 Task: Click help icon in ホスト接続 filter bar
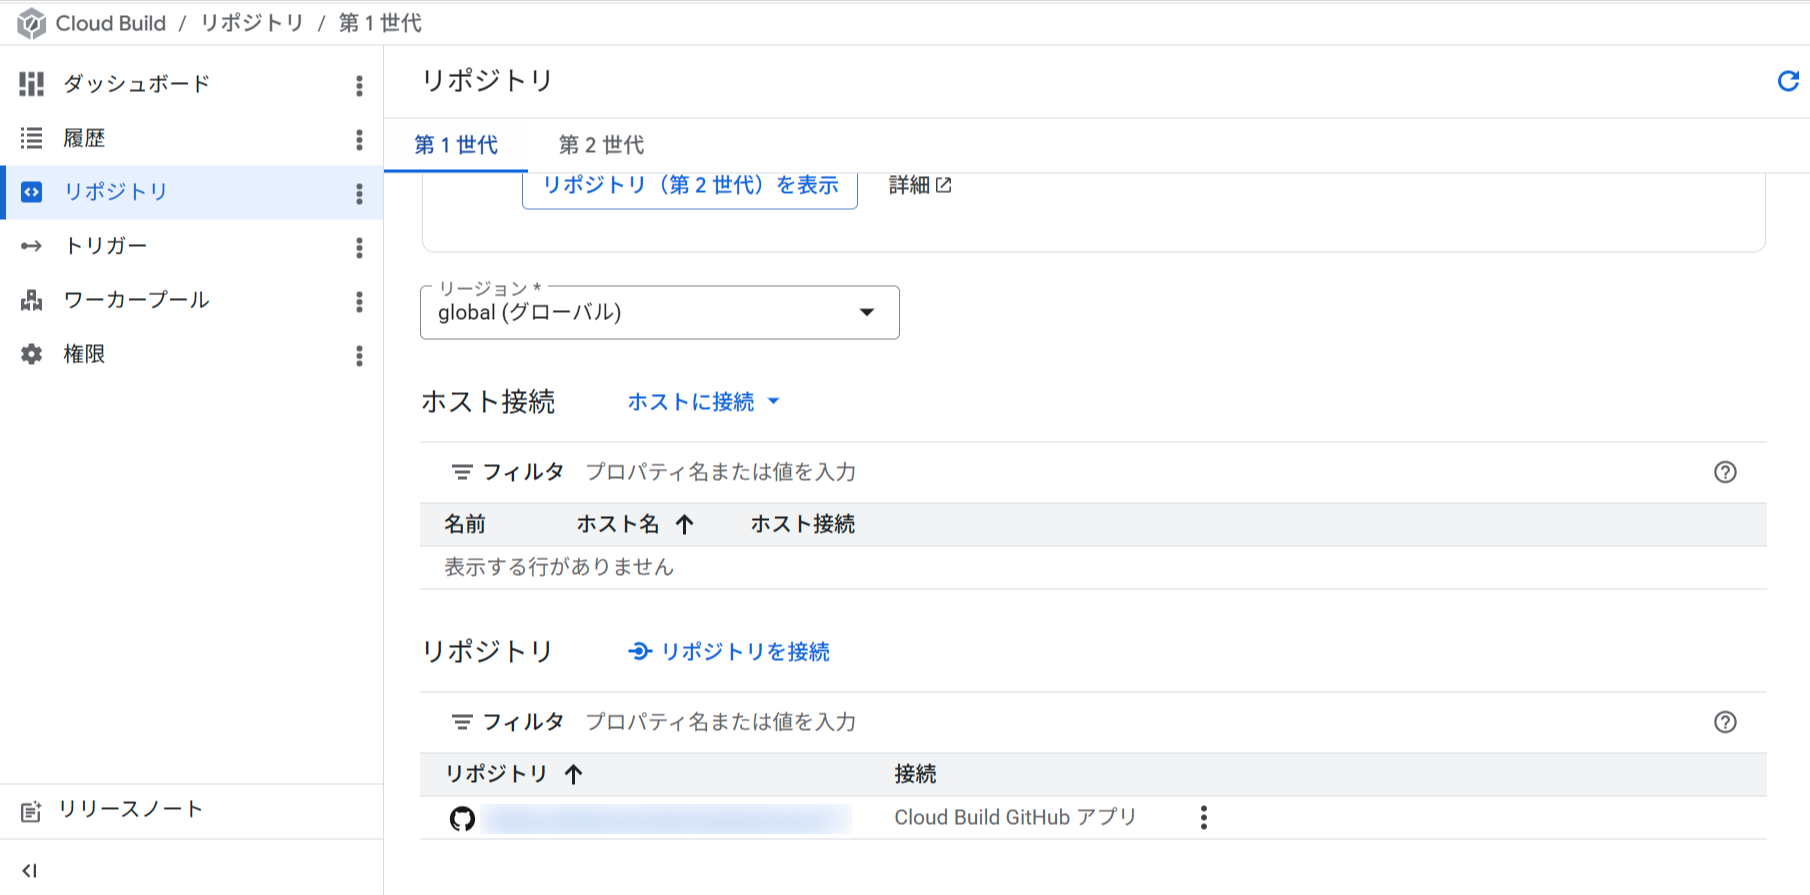tap(1725, 472)
